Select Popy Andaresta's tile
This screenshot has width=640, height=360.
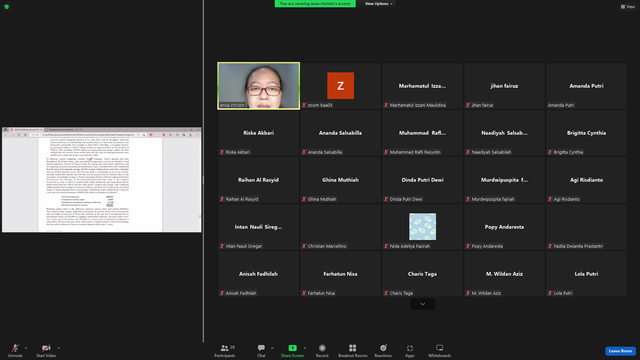[x=504, y=227]
